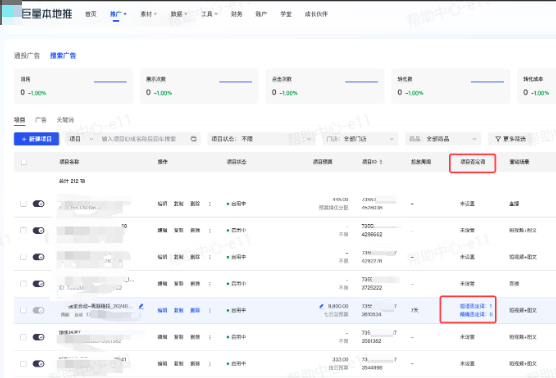This screenshot has height=378, width=556.
Task: Click the blue negative-keyword links in the highlighted row
Action: tap(476, 310)
